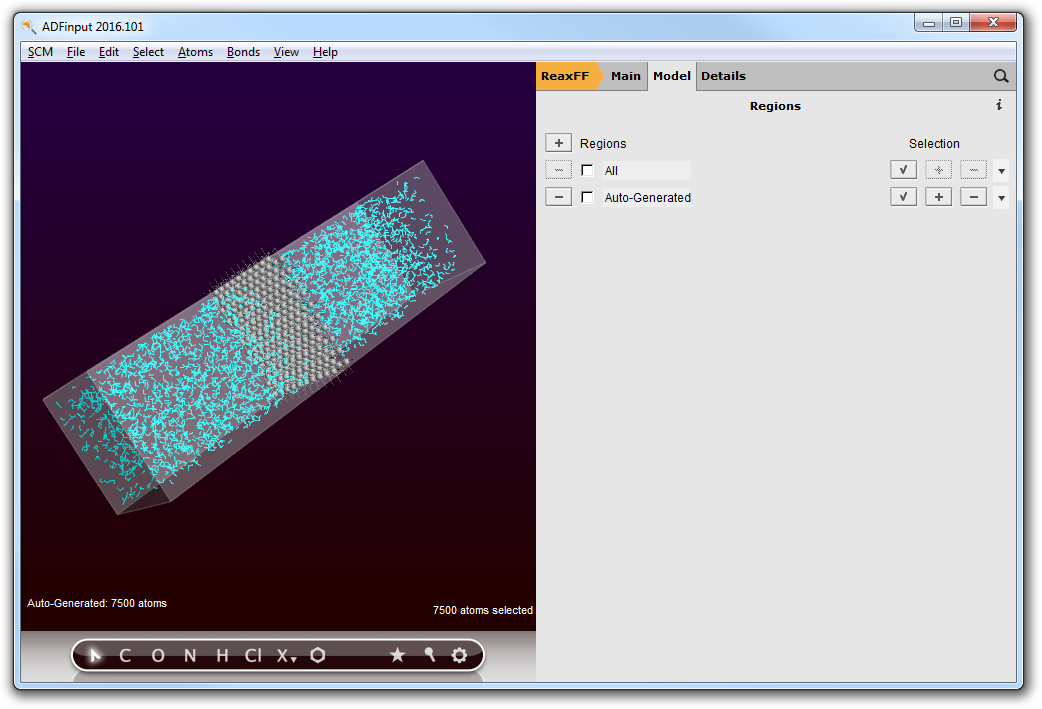Viewport: 1042px width, 709px height.
Task: Switch to the Details tab
Action: point(723,76)
